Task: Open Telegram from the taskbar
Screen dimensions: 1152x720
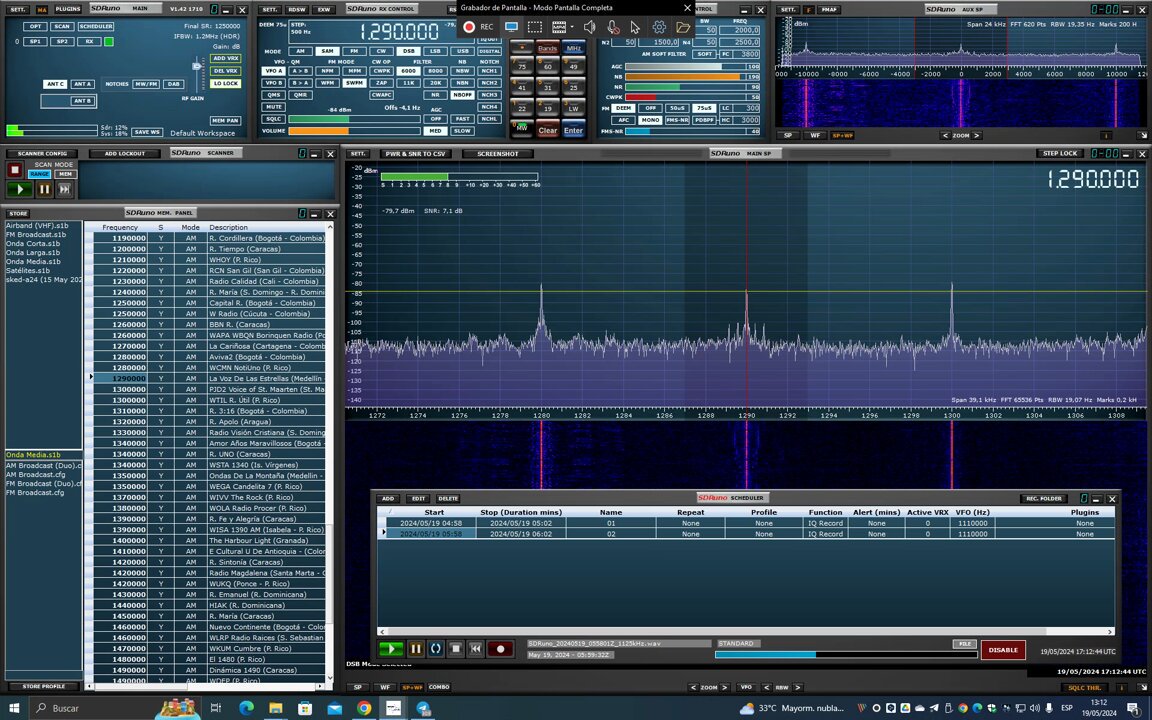Action: pos(422,708)
